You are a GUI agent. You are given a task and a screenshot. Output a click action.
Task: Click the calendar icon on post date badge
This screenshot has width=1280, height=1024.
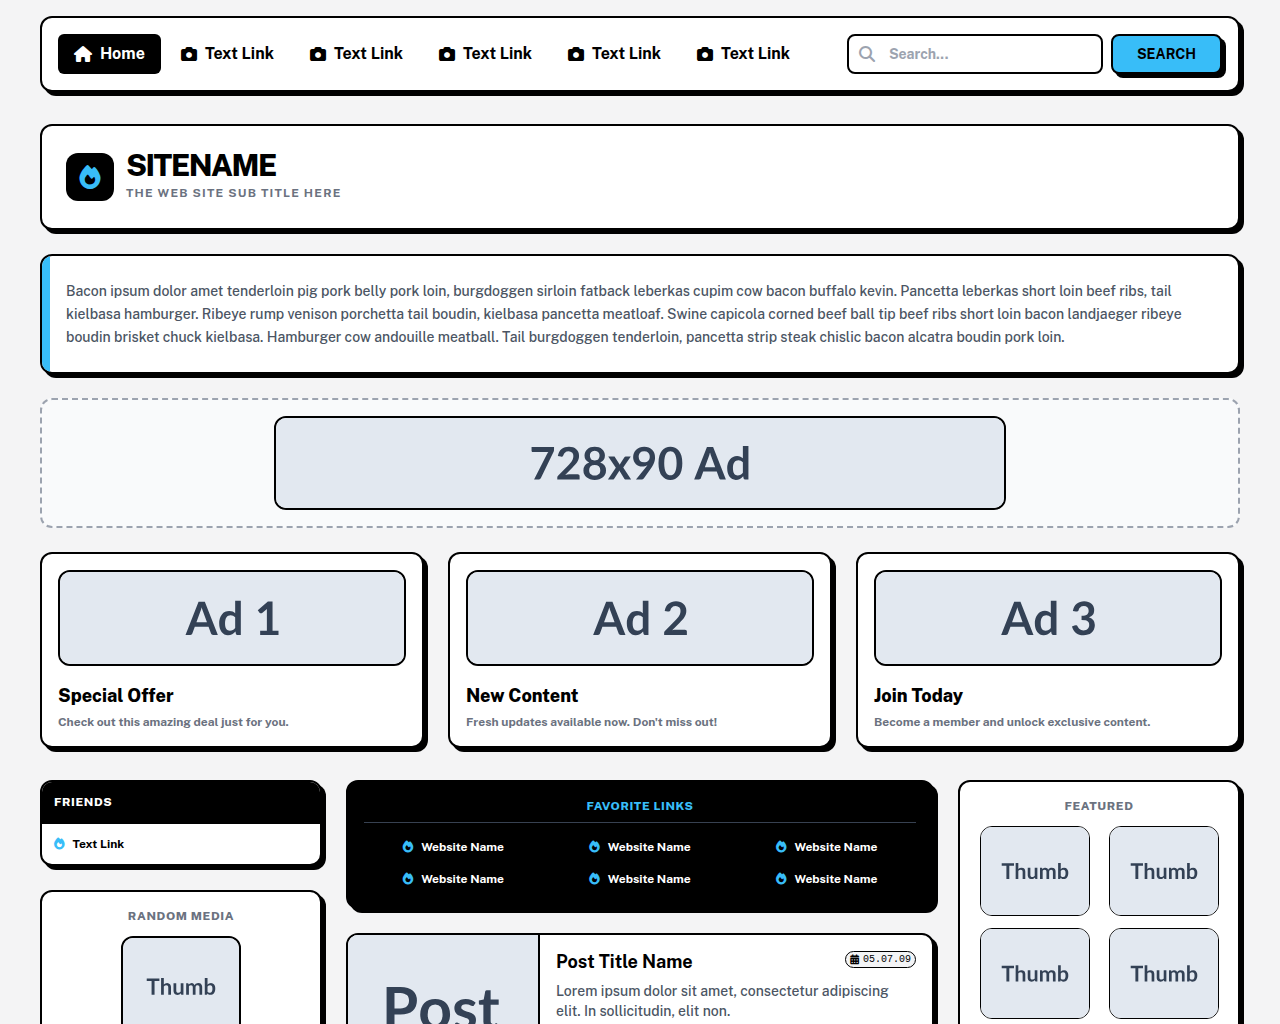[x=855, y=959]
